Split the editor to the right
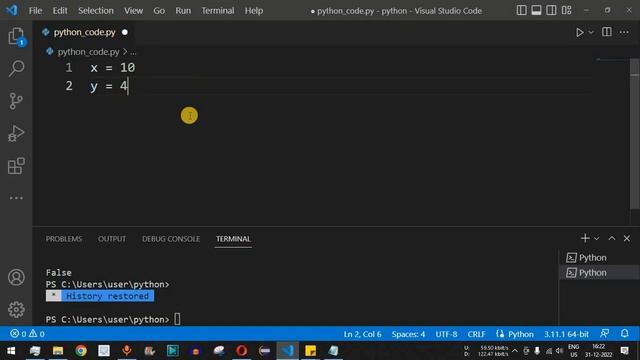The width and height of the screenshot is (640, 360). [x=607, y=32]
